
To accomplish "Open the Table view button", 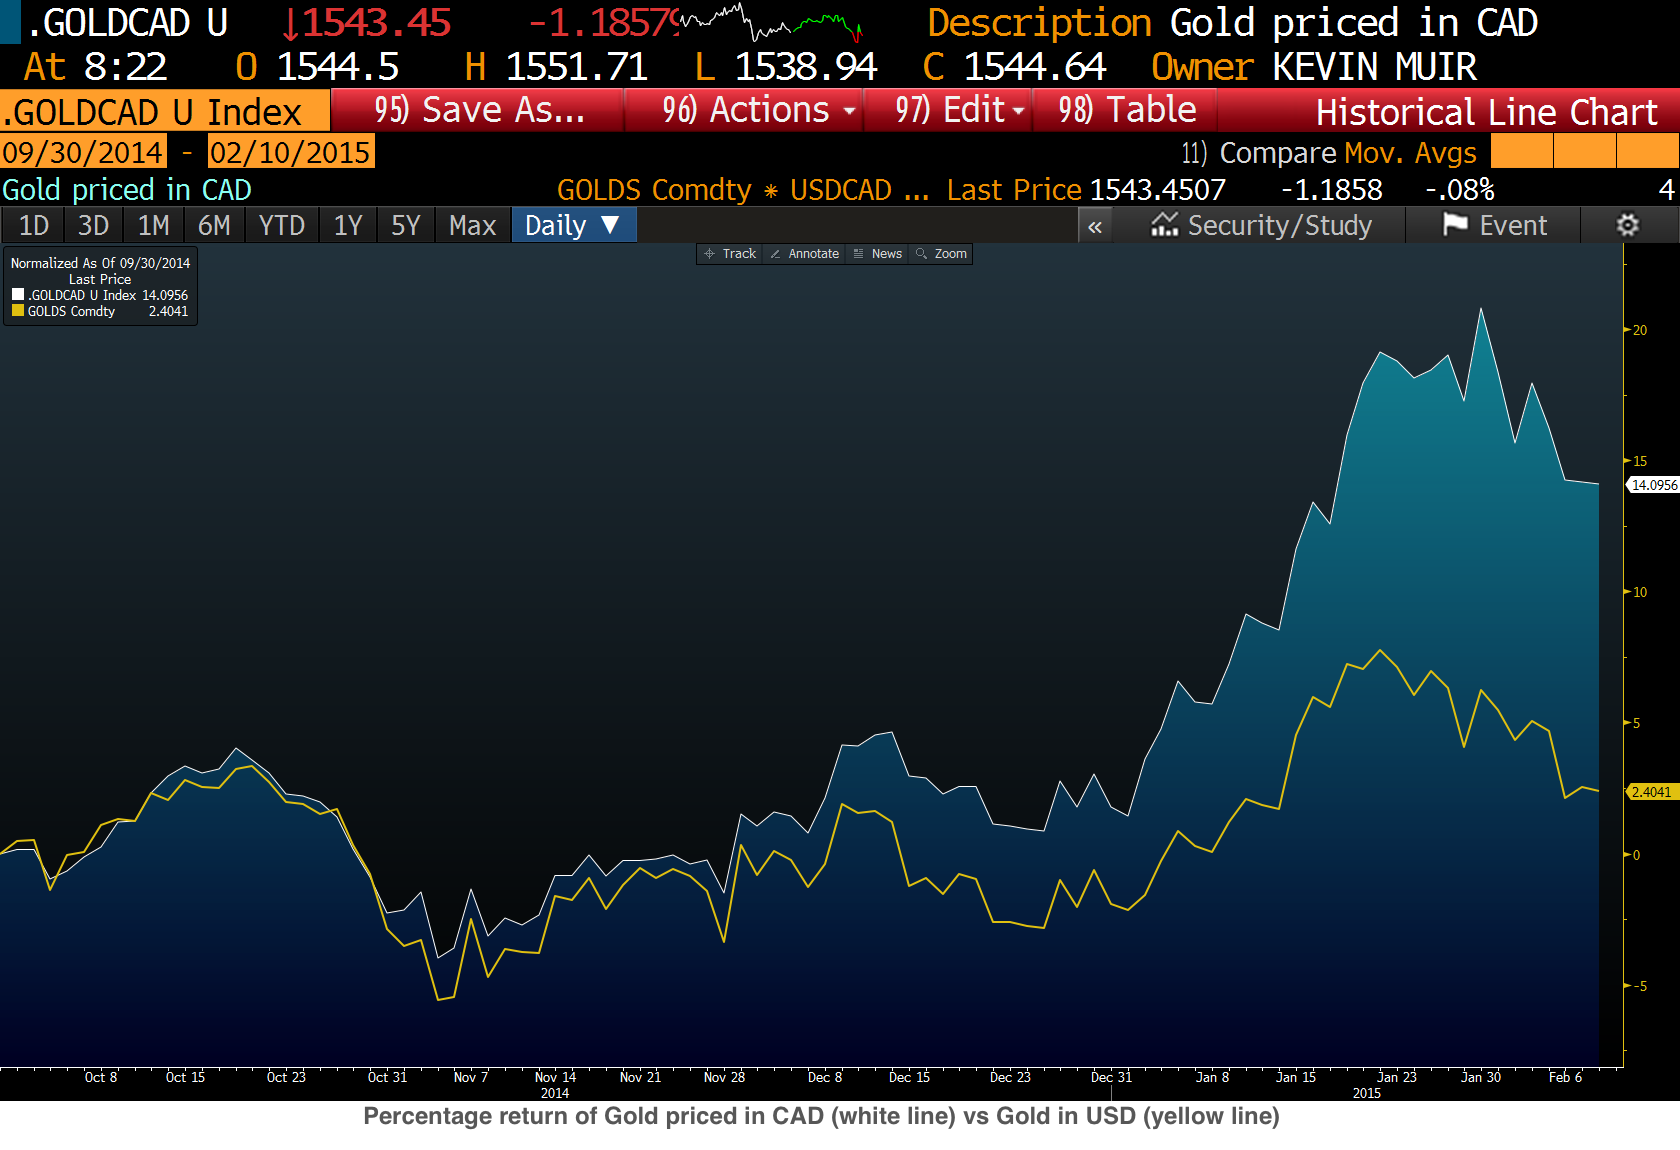I will (x=1125, y=110).
